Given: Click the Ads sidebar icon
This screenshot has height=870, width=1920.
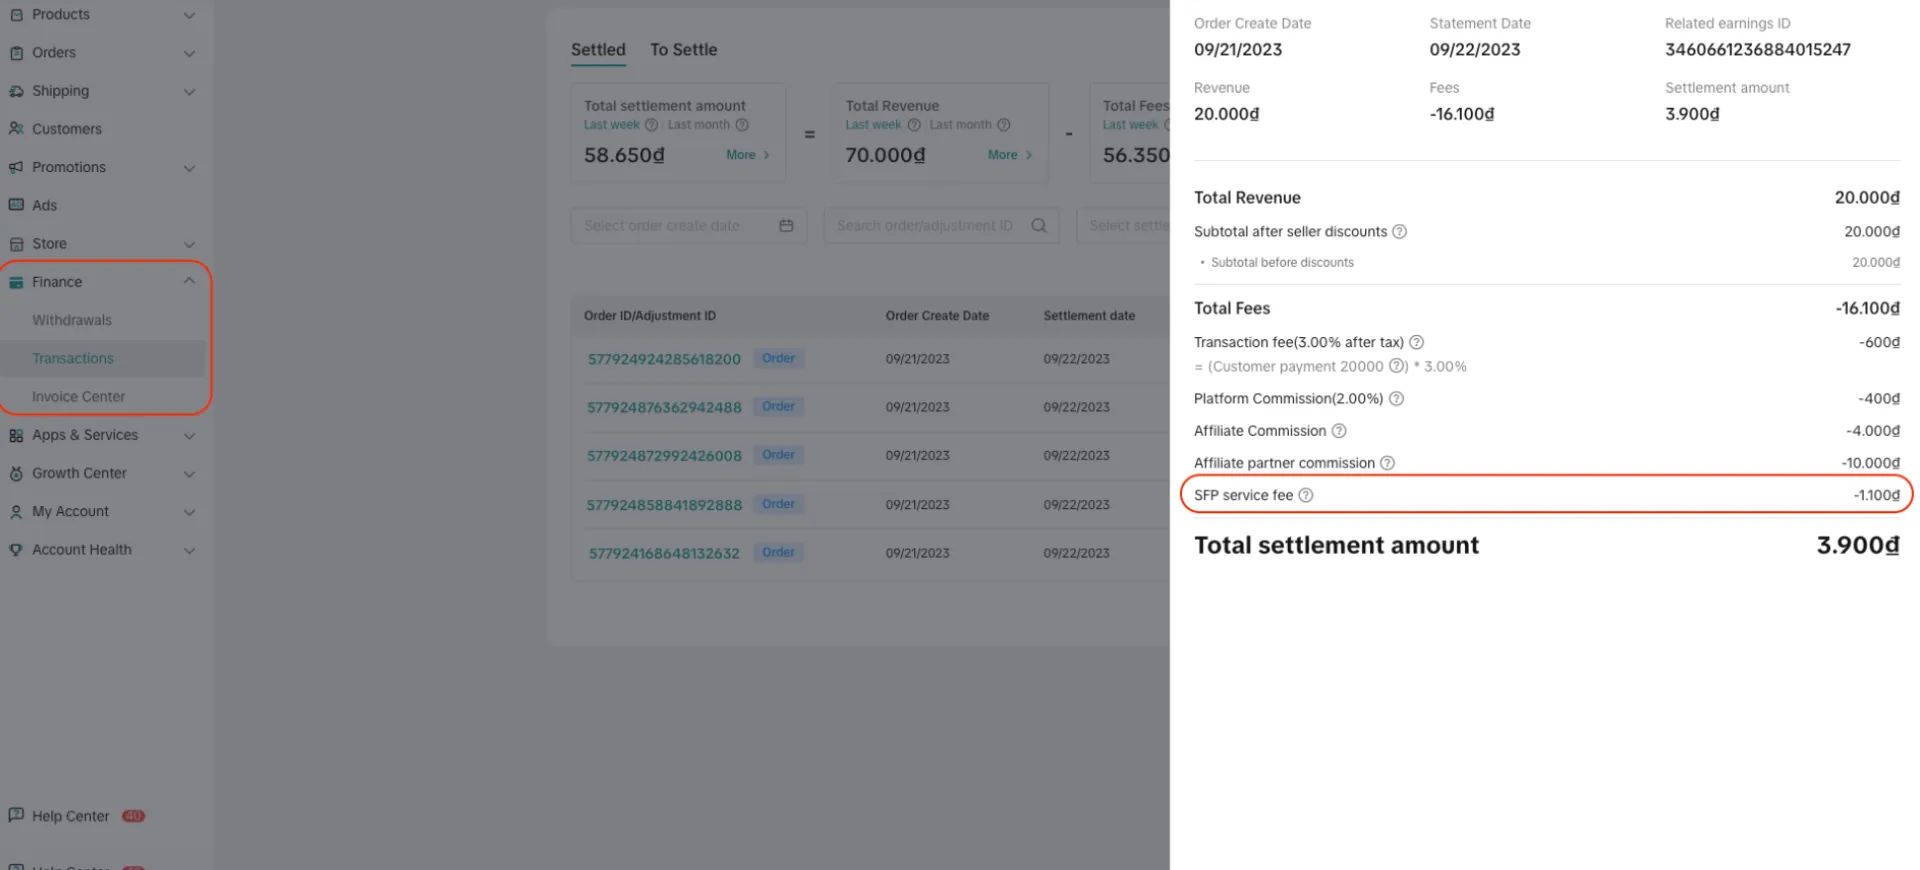Looking at the screenshot, I should coord(16,205).
